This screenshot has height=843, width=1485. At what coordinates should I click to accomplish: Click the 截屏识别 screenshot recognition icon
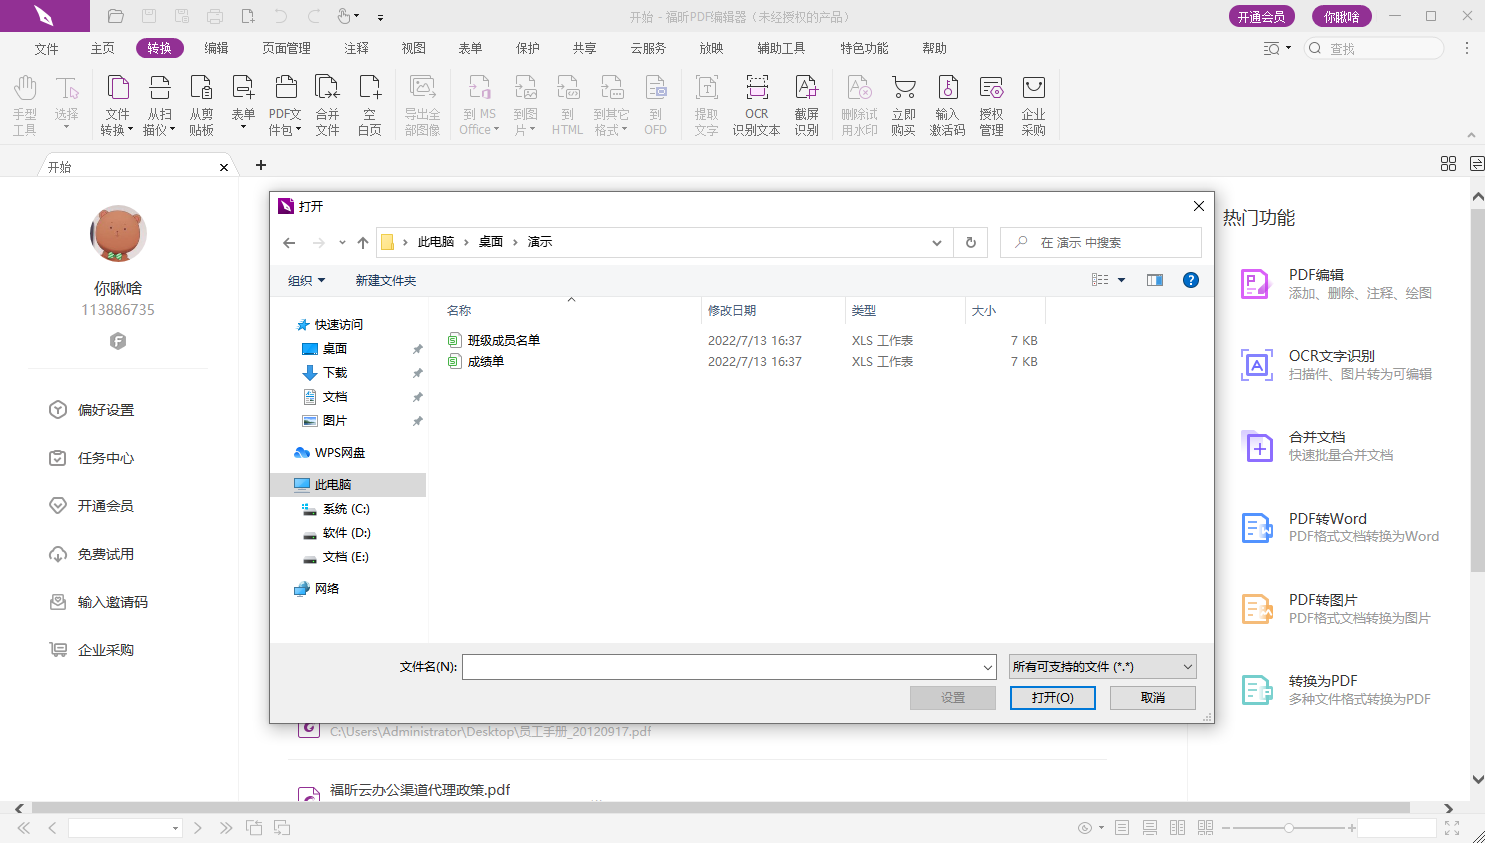pyautogui.click(x=806, y=104)
